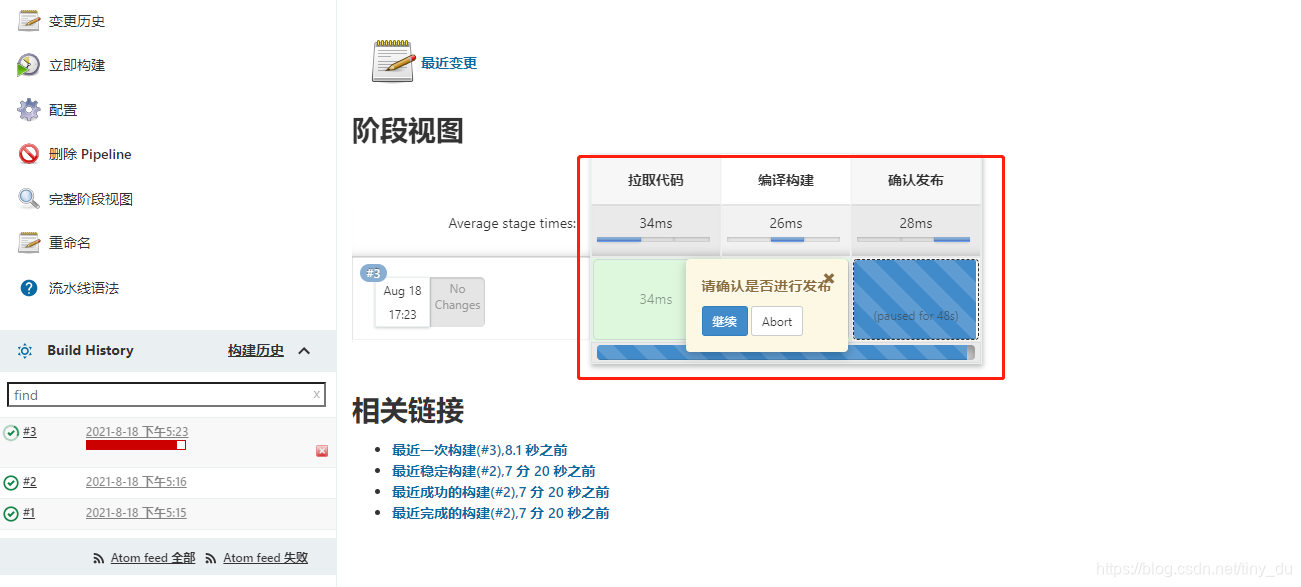Close the 请确认是否进行发布 popup

[x=828, y=279]
